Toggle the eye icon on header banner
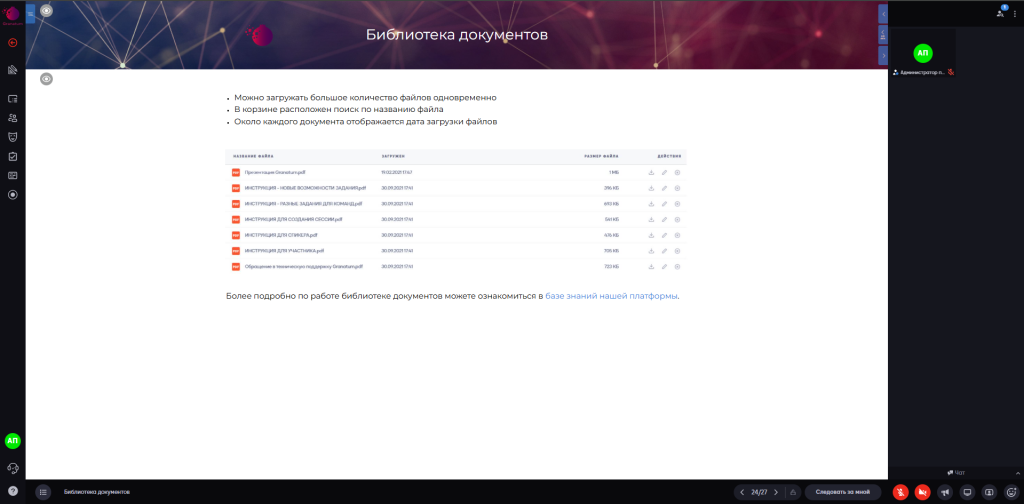 tap(46, 10)
